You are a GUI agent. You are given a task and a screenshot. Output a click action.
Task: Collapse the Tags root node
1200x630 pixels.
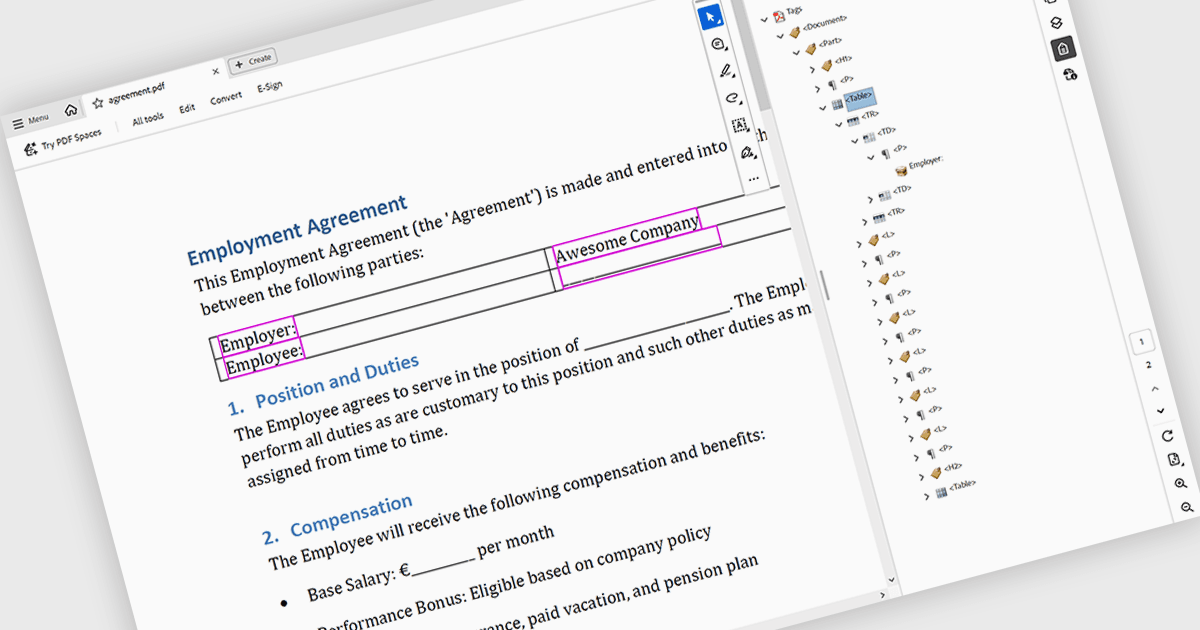pos(764,18)
